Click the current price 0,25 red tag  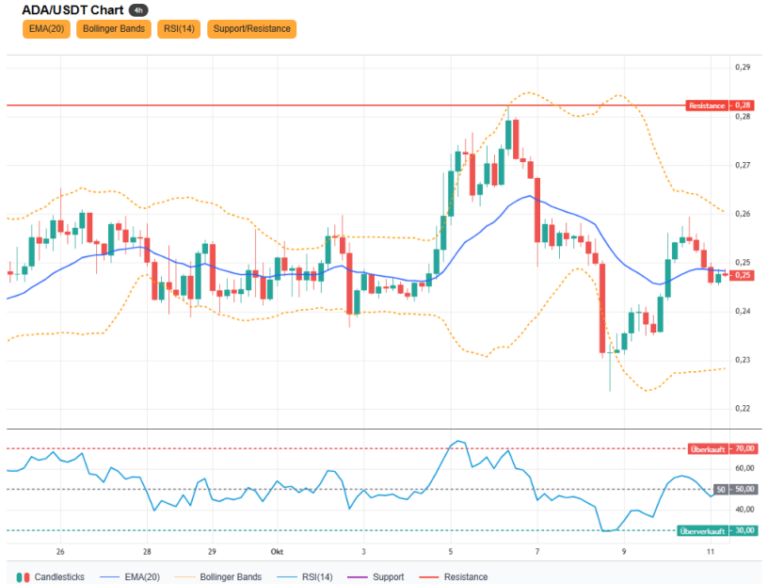pyautogui.click(x=743, y=275)
